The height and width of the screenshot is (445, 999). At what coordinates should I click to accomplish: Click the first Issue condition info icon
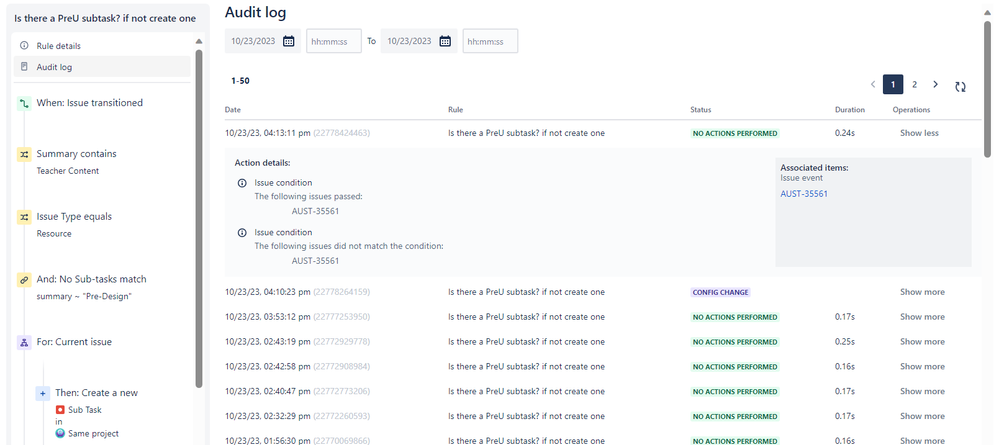tap(241, 183)
